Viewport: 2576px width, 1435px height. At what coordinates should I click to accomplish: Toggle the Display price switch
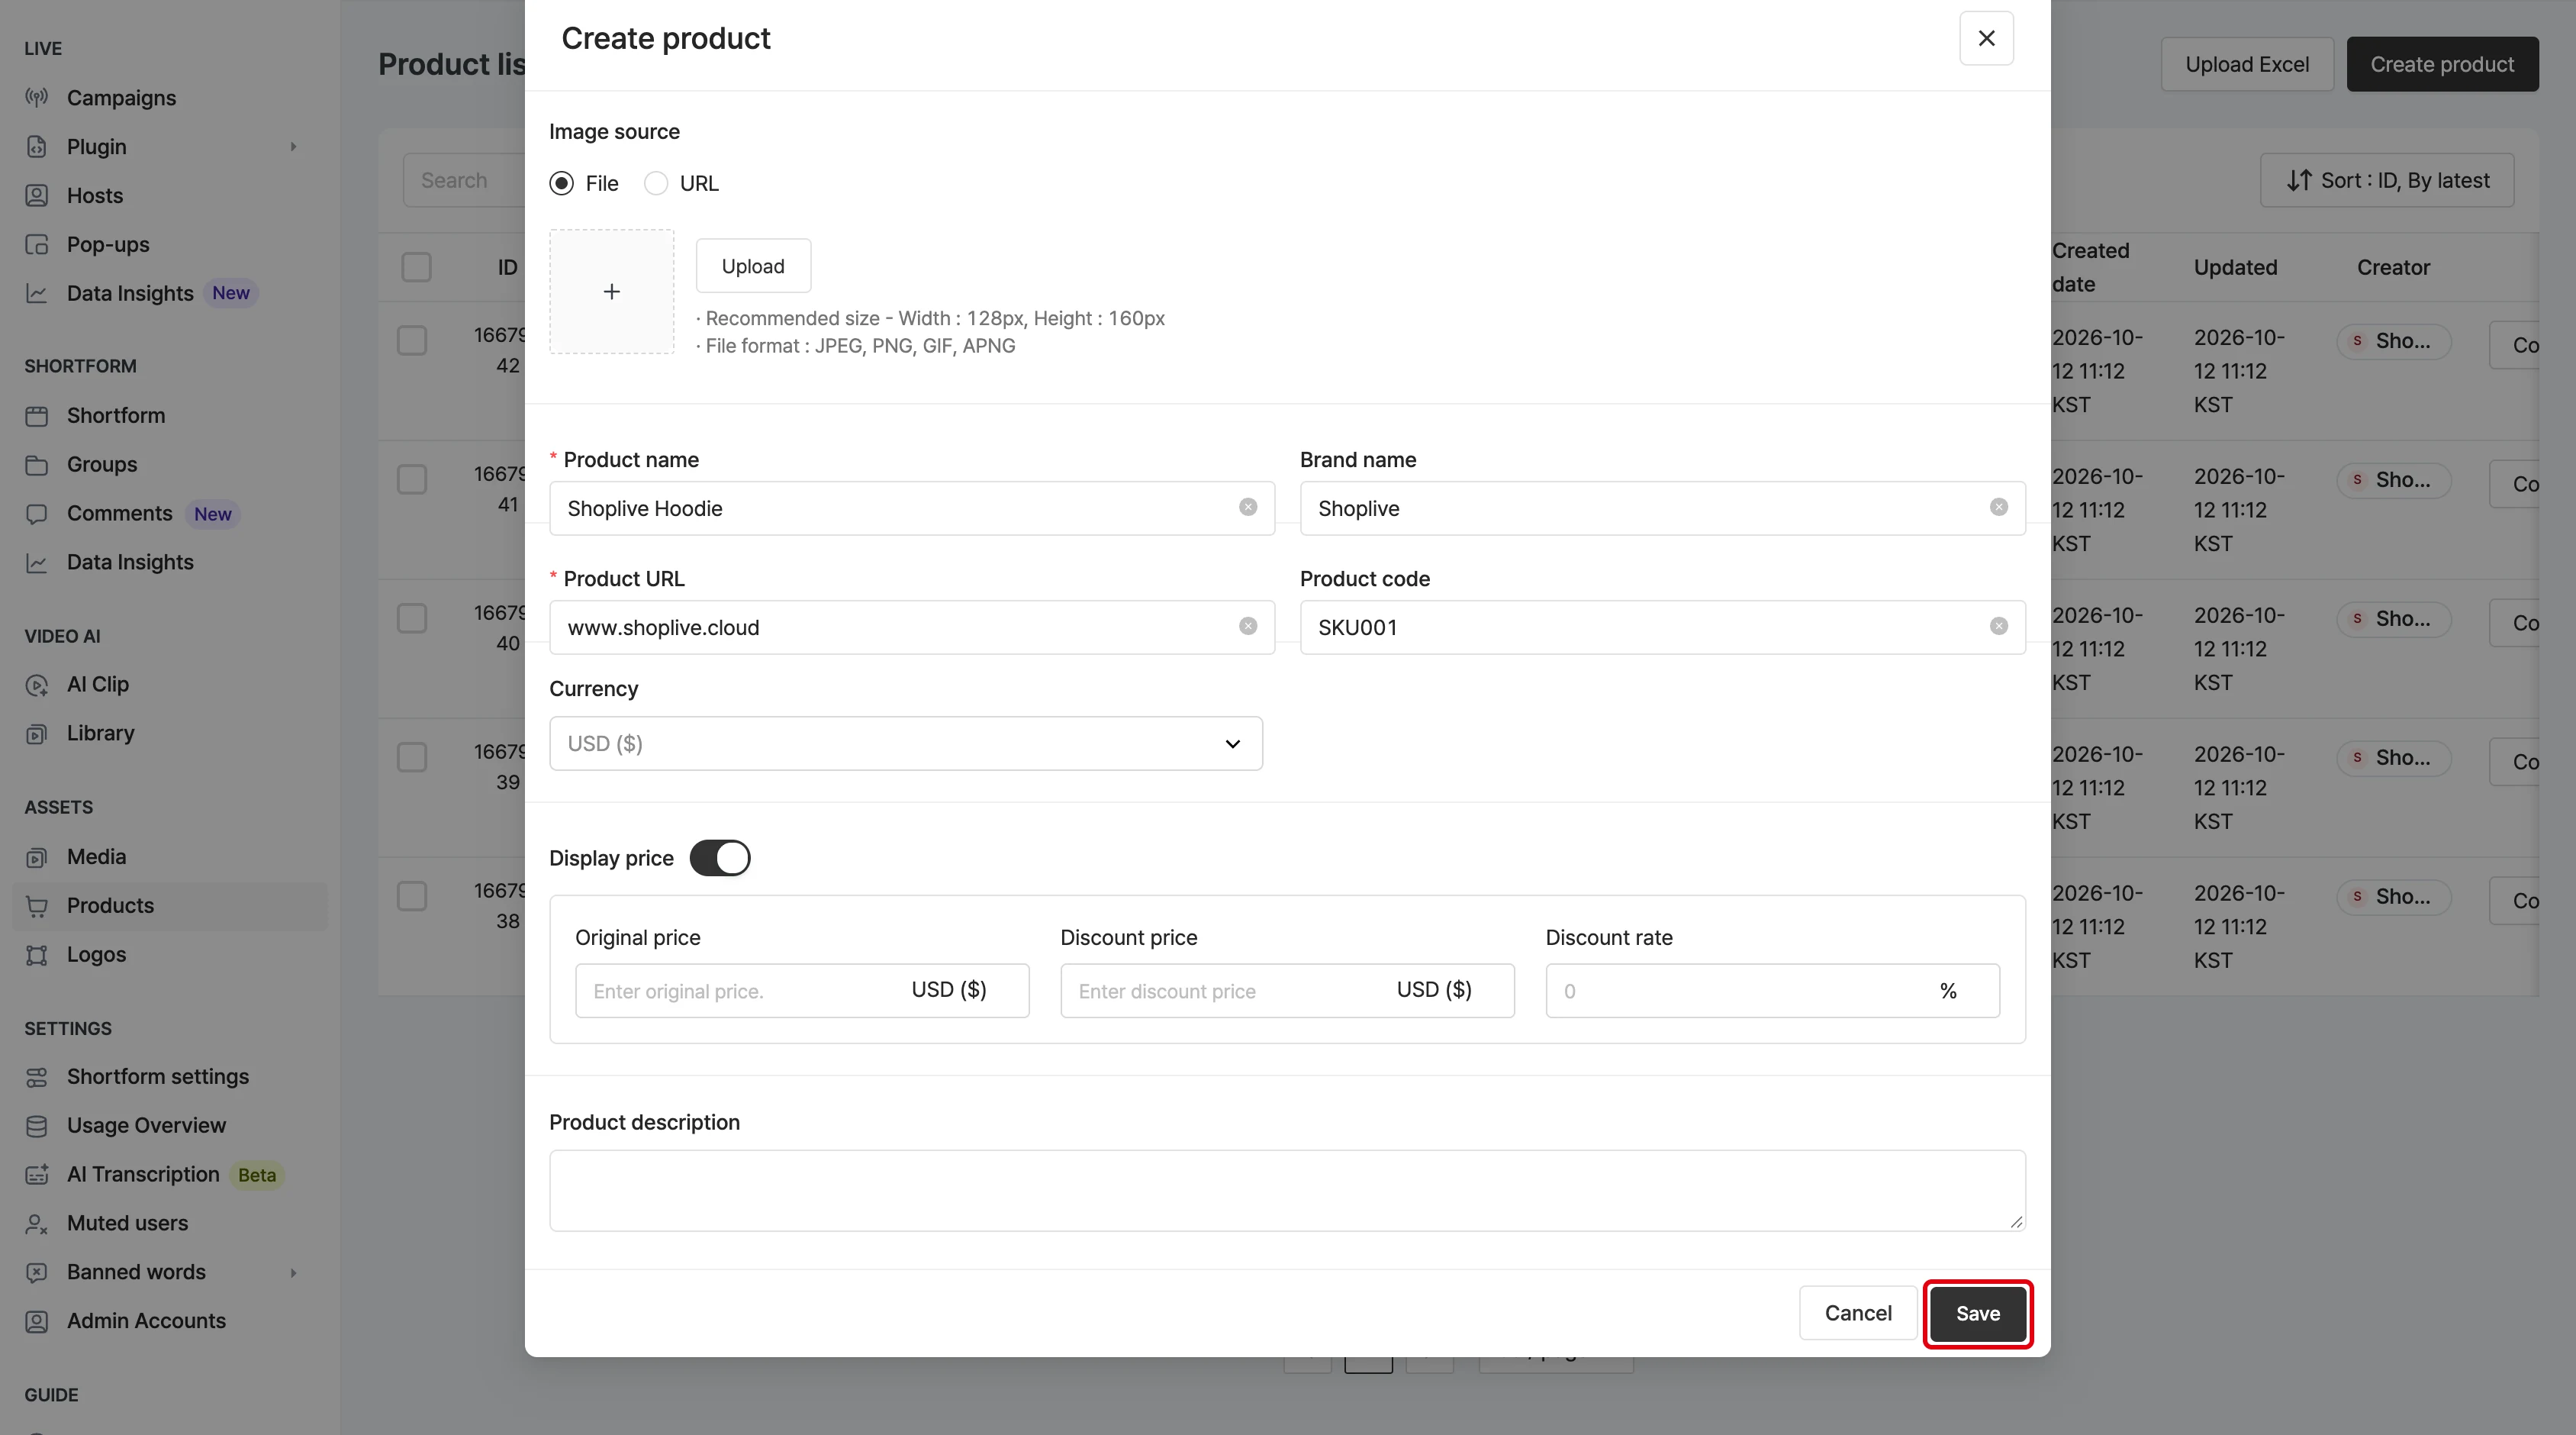tap(720, 858)
